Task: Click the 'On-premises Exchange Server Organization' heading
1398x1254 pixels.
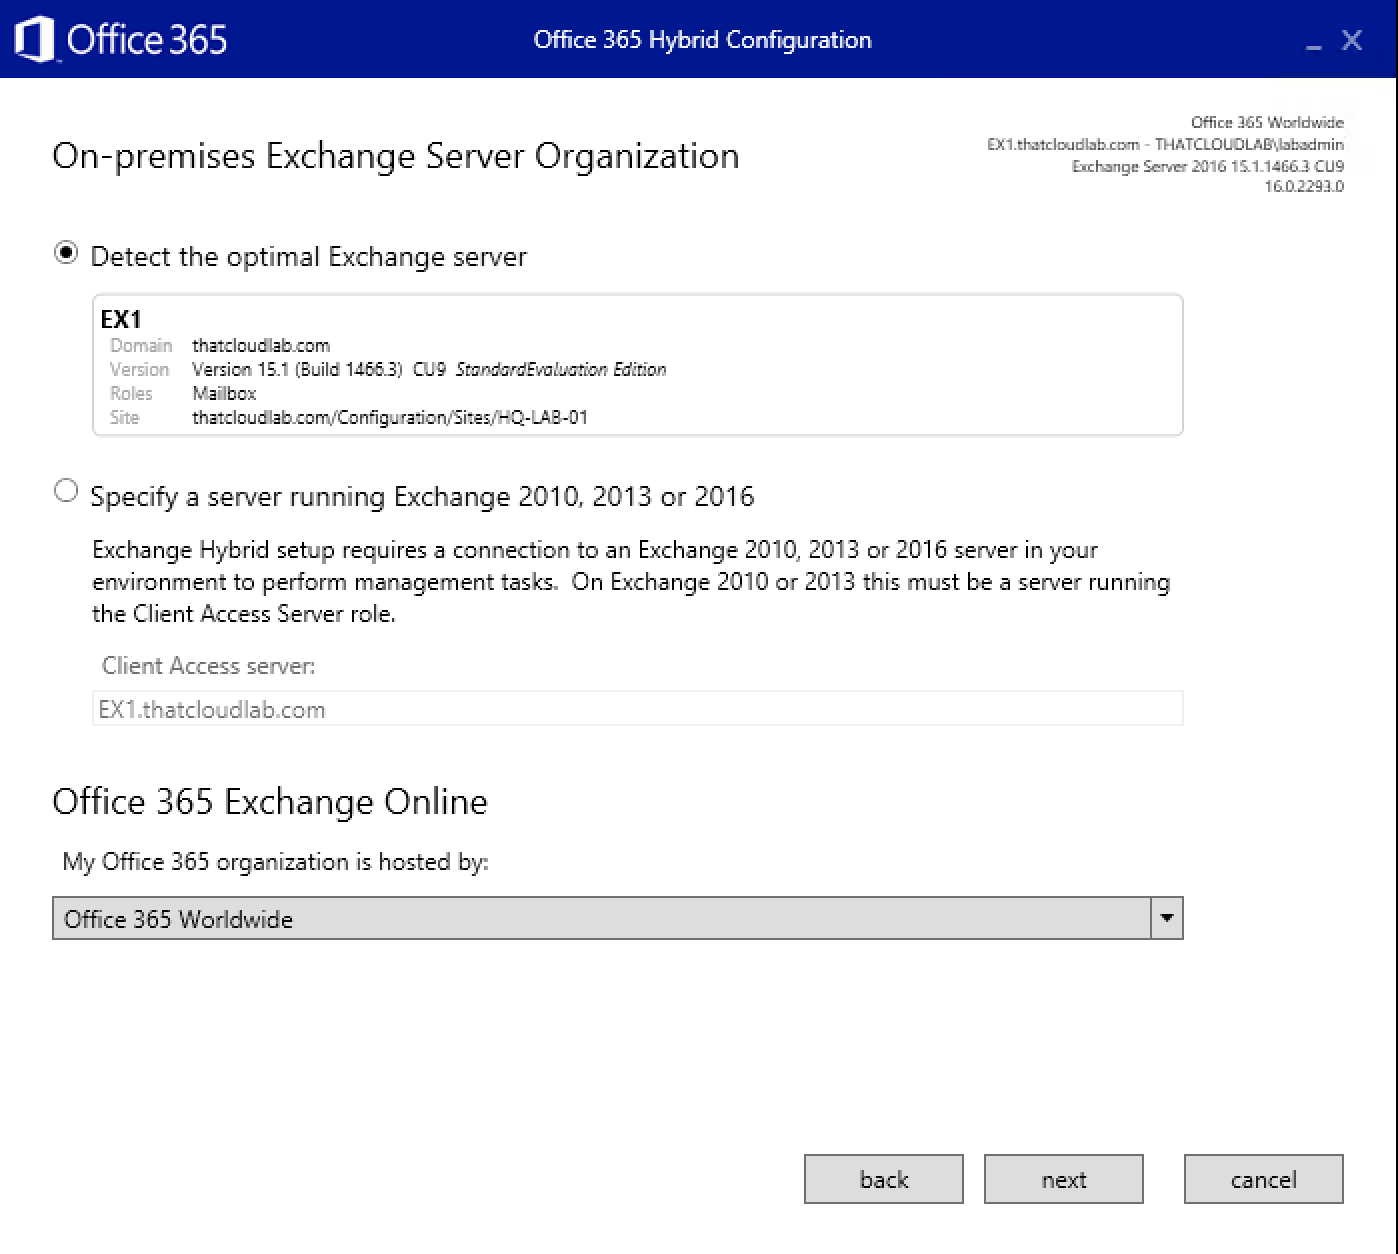Action: [x=395, y=156]
